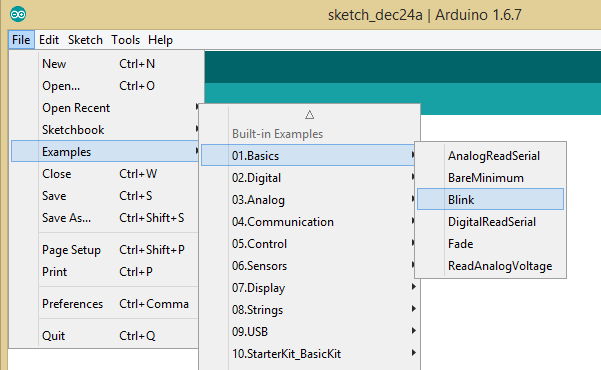Click the Arduino logo icon in title bar
Viewport: 601px width, 370px height.
point(18,15)
